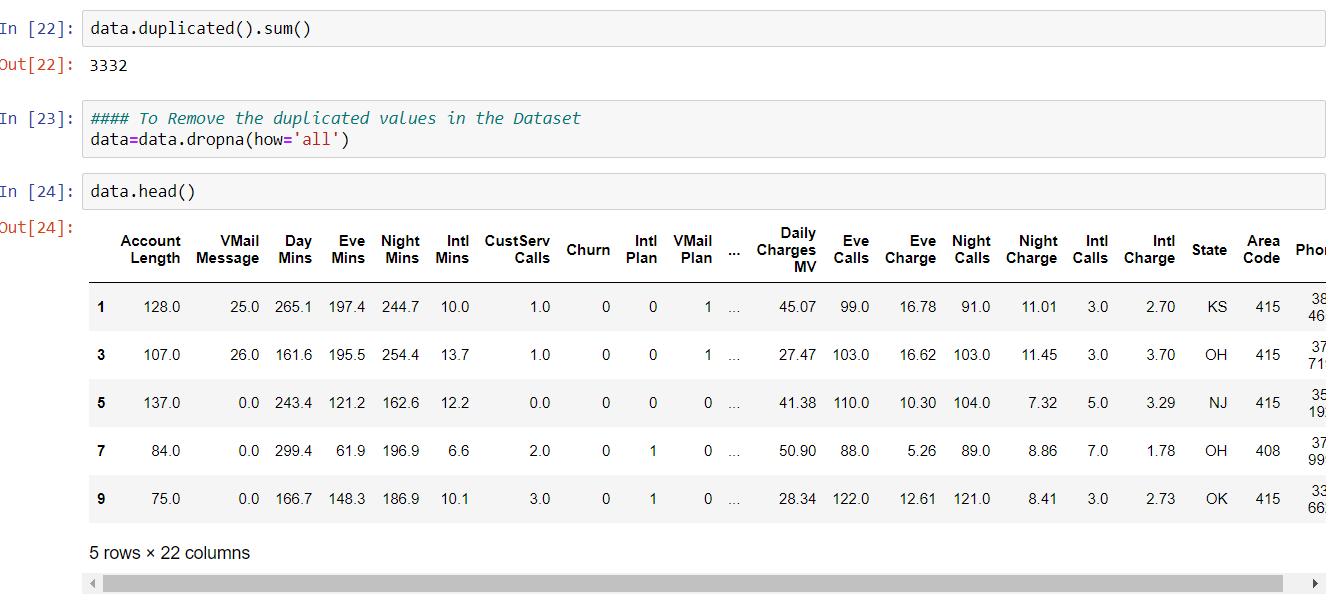Click the Day Mins column header
The image size is (1340, 604).
tap(296, 249)
